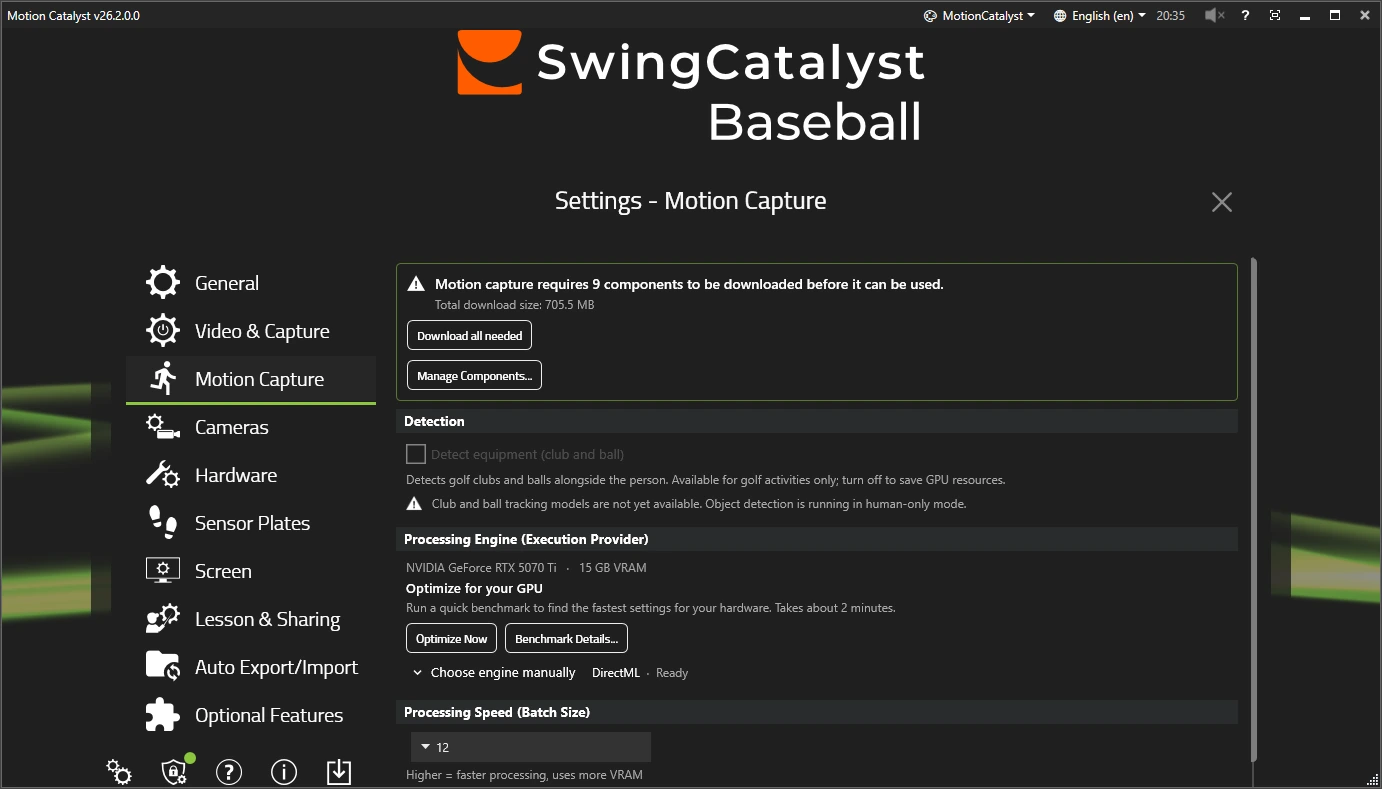Click Optimize Now button

point(452,638)
